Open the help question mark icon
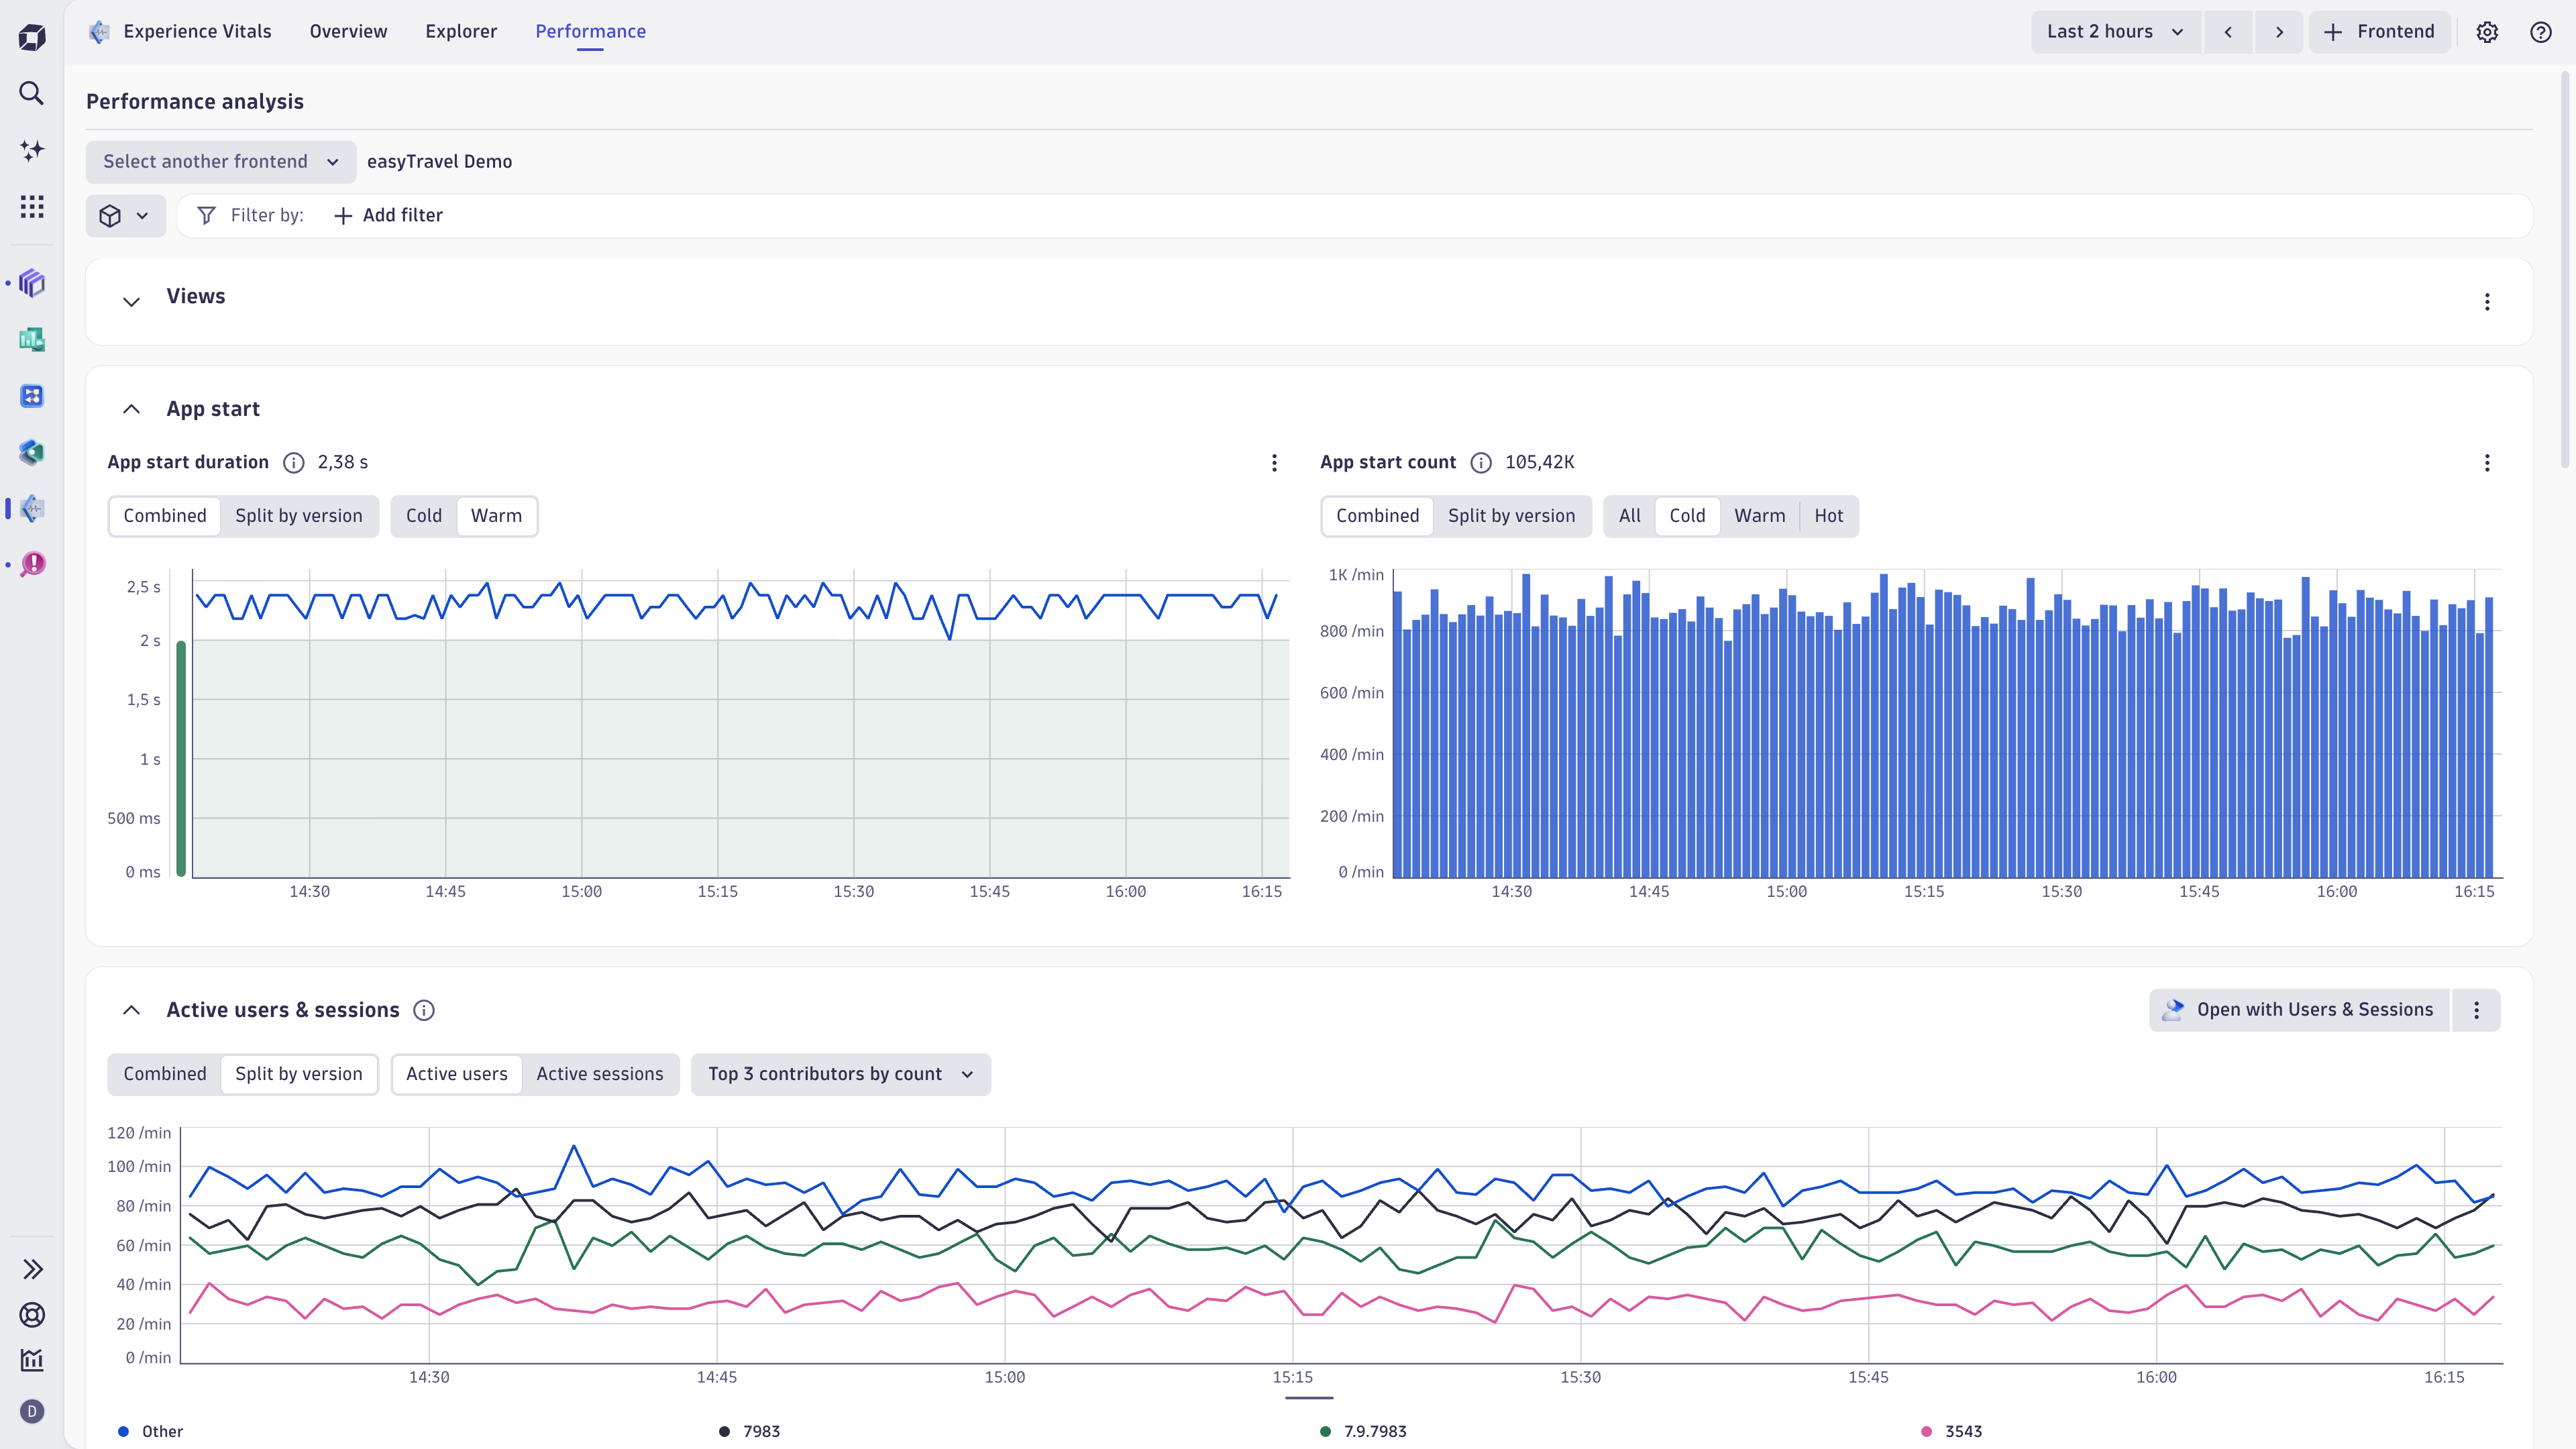2576x1449 pixels. pyautogui.click(x=2540, y=32)
